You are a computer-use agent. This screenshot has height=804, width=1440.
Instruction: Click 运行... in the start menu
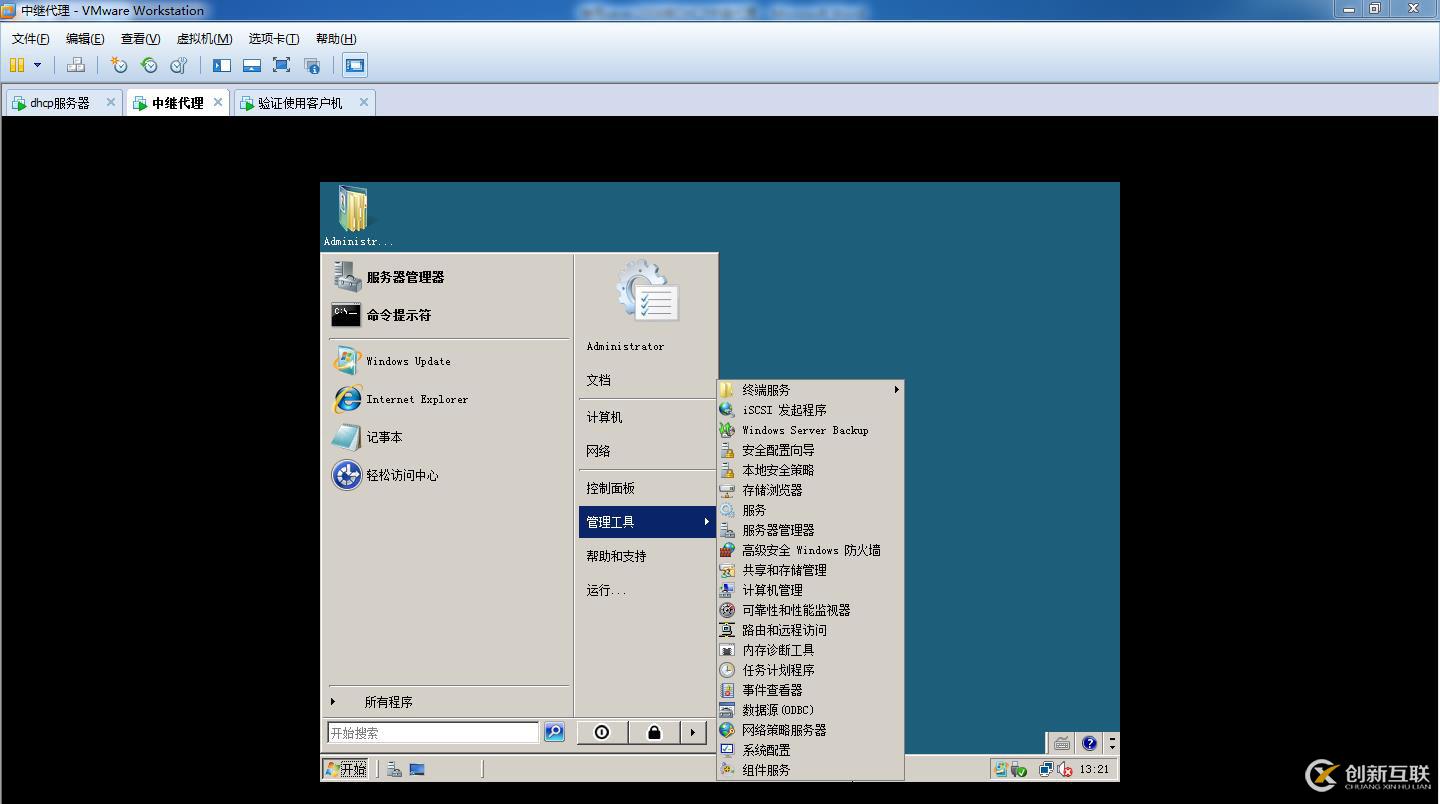[x=646, y=590]
